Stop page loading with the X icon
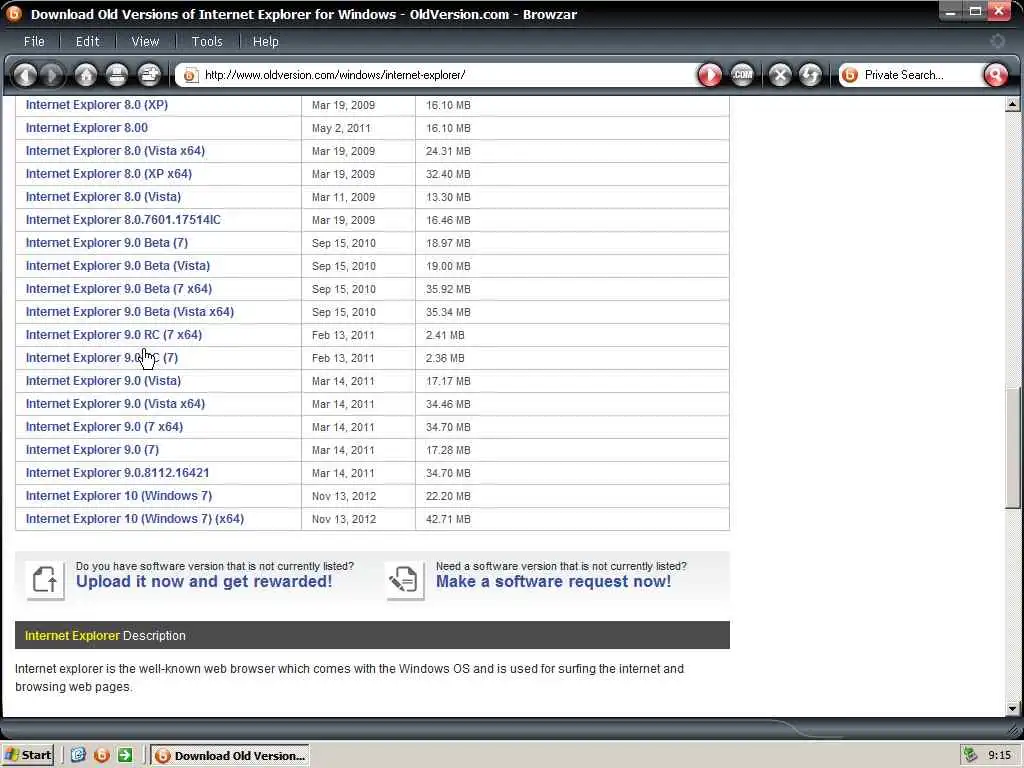Viewport: 1024px width, 768px height. 780,75
